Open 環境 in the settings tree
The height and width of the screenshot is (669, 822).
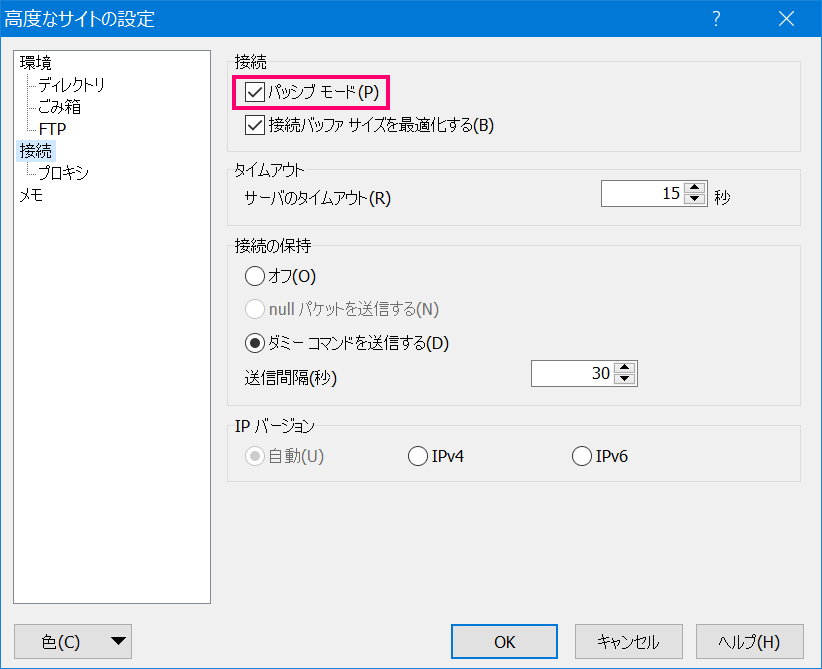[x=35, y=63]
